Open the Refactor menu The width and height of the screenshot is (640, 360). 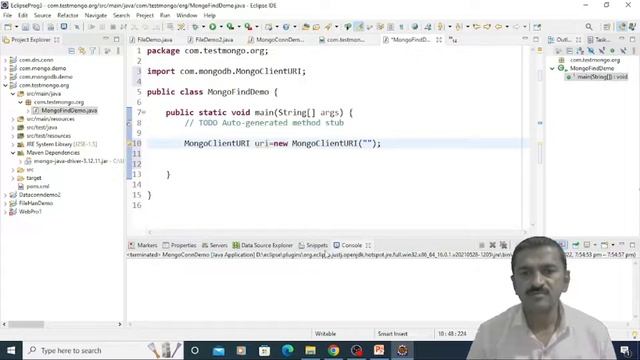[x=68, y=15]
